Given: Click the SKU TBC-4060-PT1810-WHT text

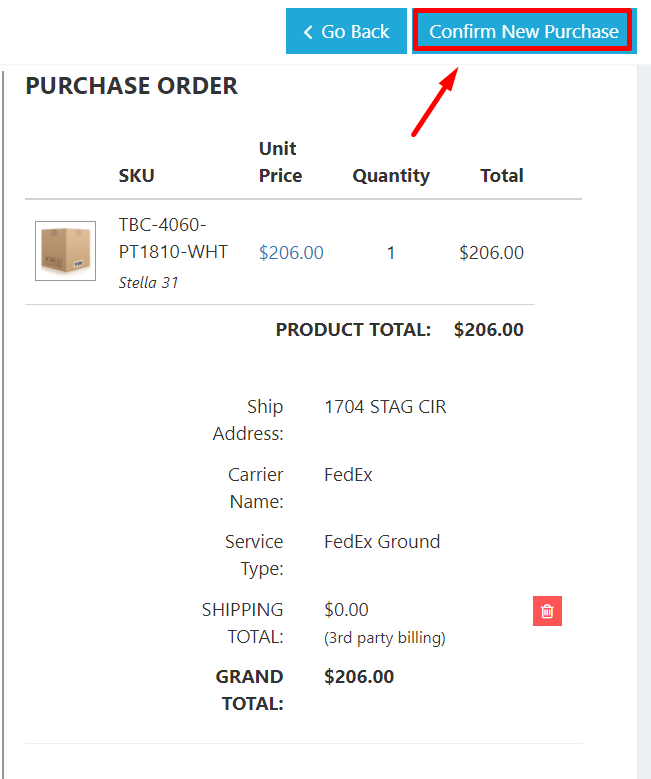Looking at the screenshot, I should [x=173, y=238].
